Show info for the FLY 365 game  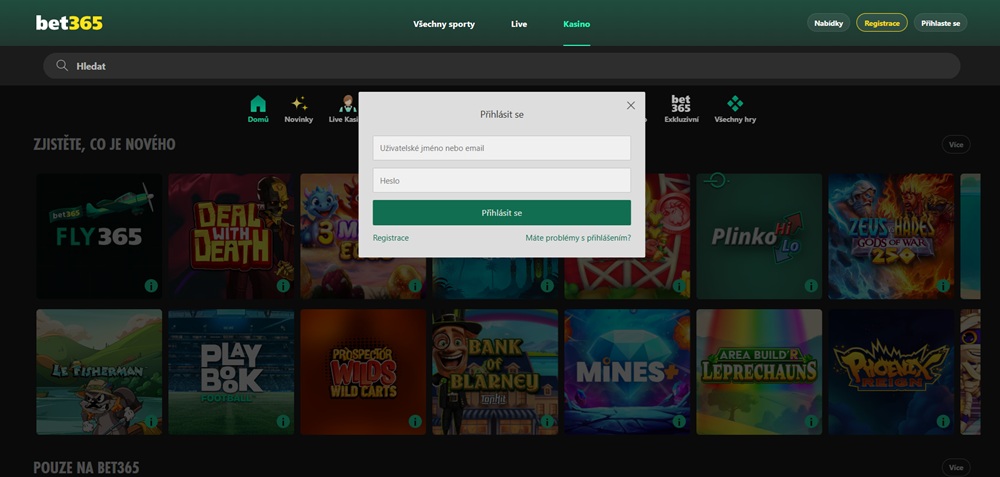pos(151,286)
